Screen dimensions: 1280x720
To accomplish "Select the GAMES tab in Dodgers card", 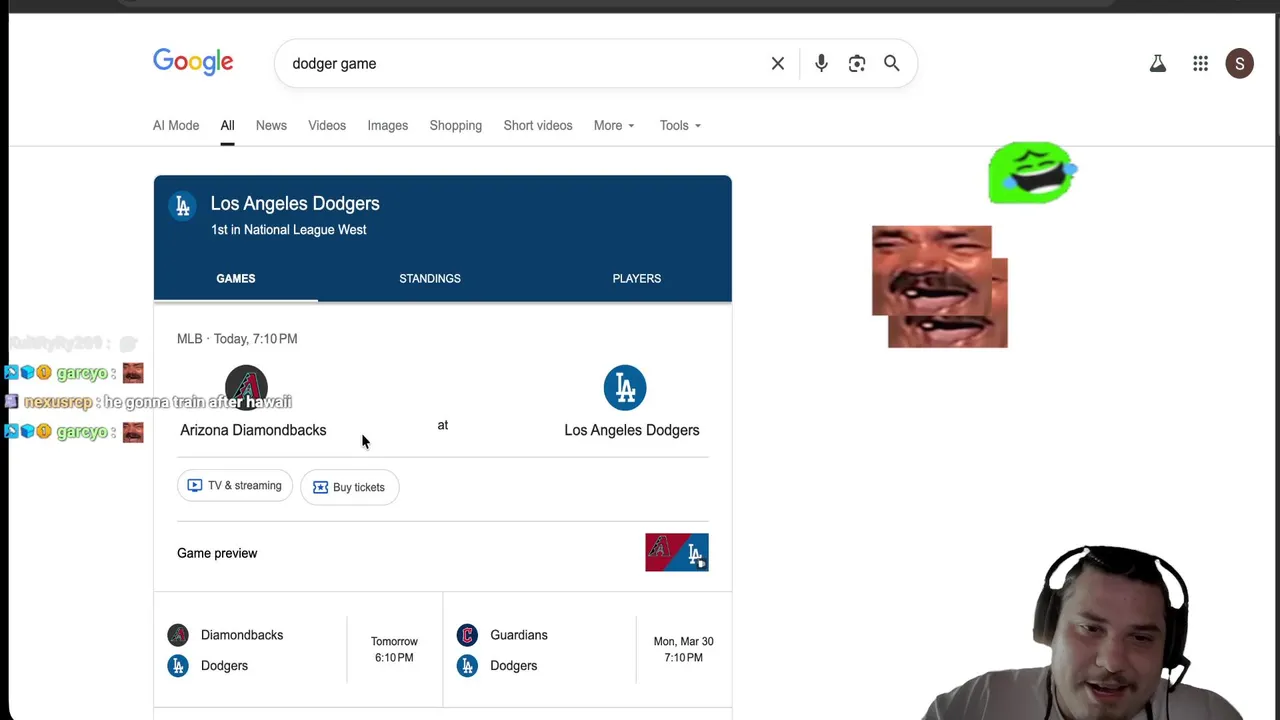I will 236,278.
